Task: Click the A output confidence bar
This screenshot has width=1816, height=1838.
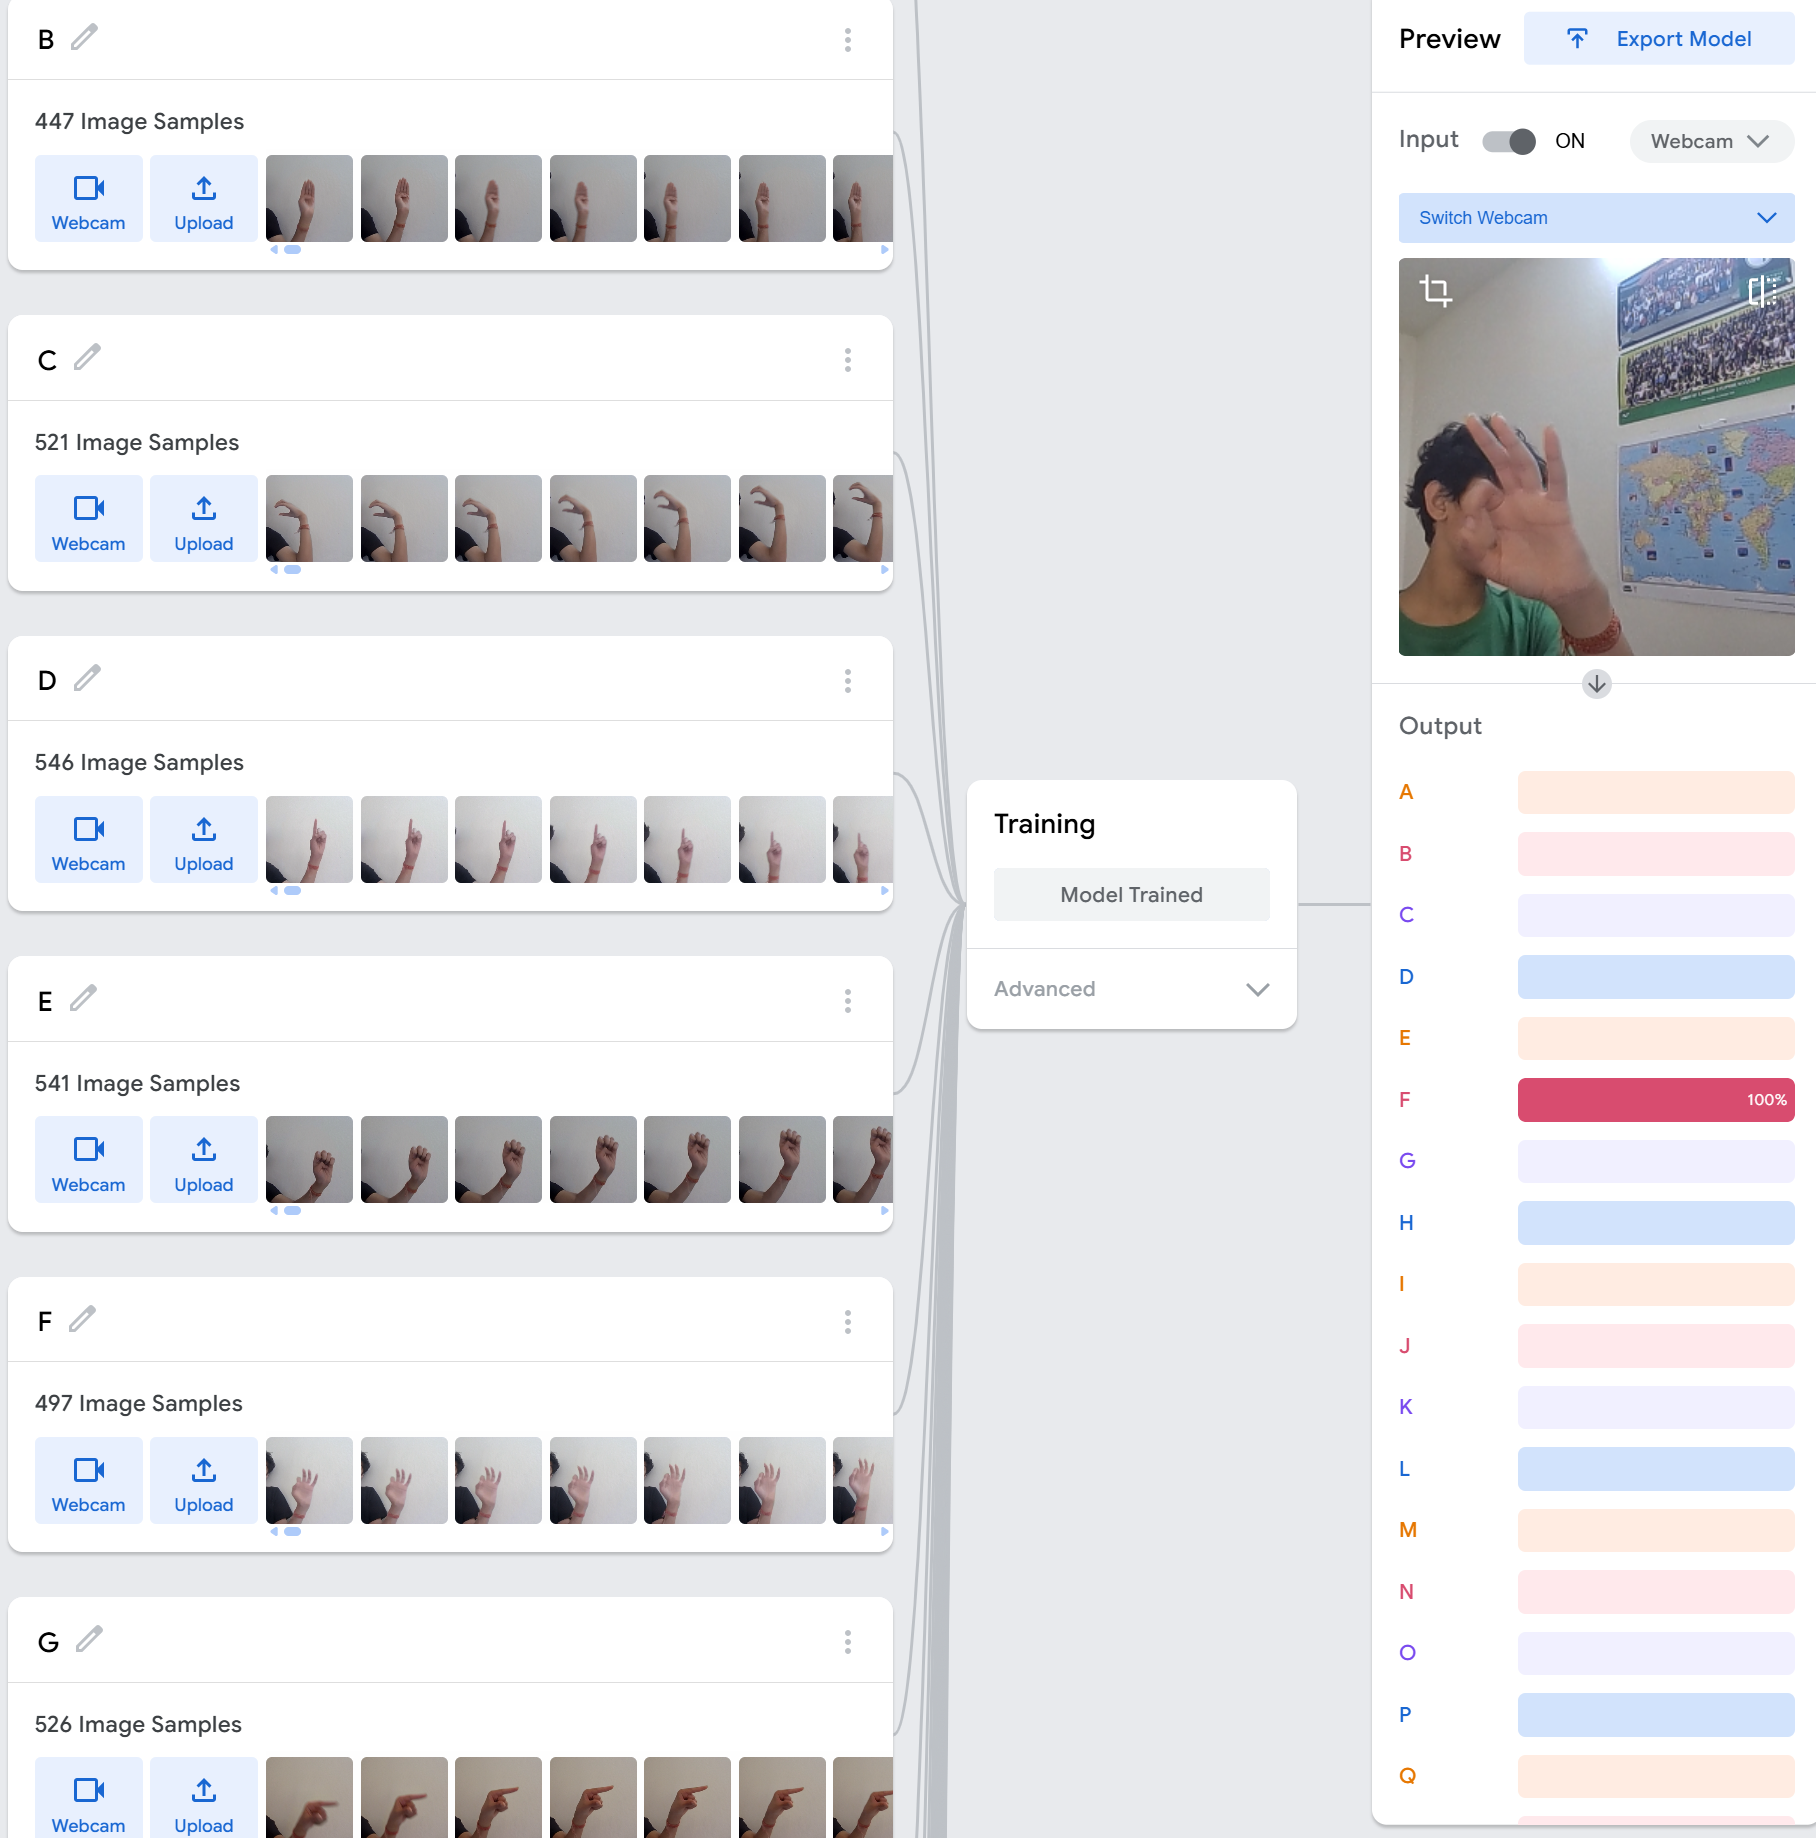Action: [1656, 792]
